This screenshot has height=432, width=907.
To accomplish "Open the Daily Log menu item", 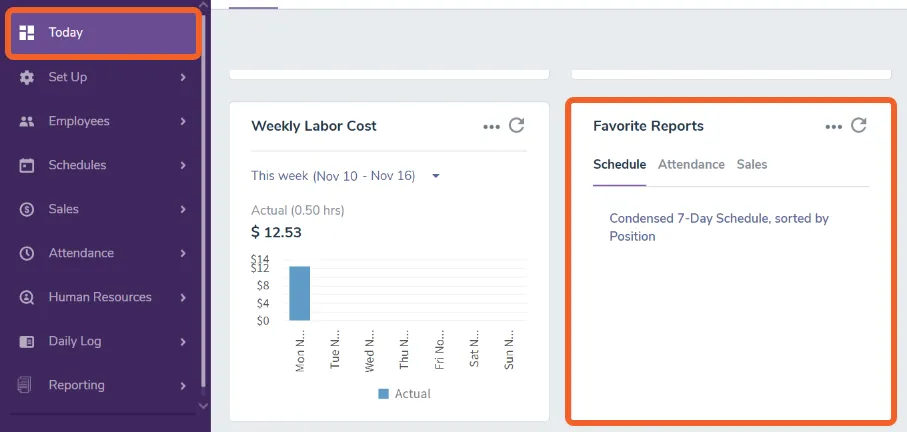I will click(104, 342).
